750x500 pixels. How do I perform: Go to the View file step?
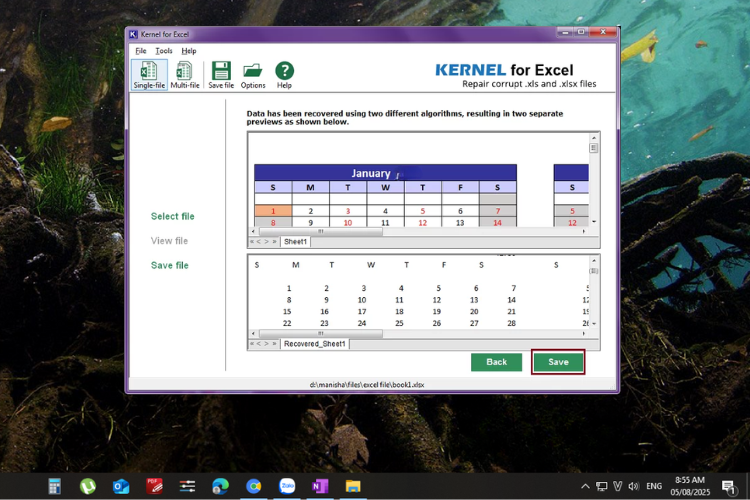(x=169, y=241)
